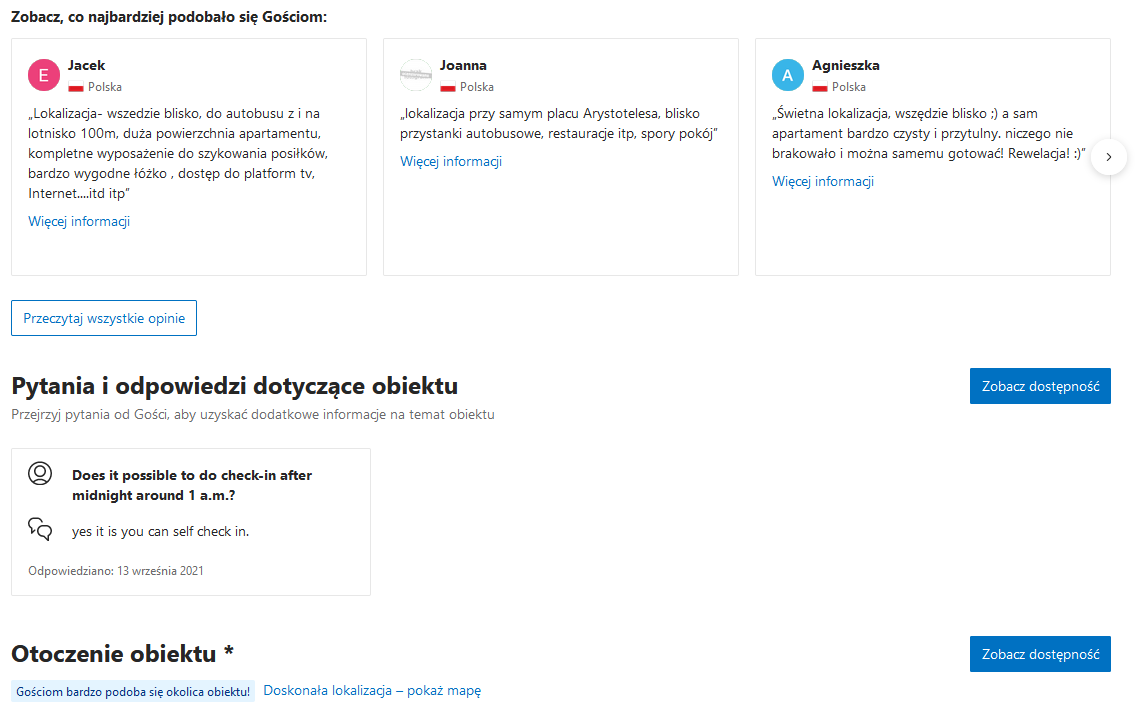Click Jacek's pink avatar icon

[x=44, y=75]
